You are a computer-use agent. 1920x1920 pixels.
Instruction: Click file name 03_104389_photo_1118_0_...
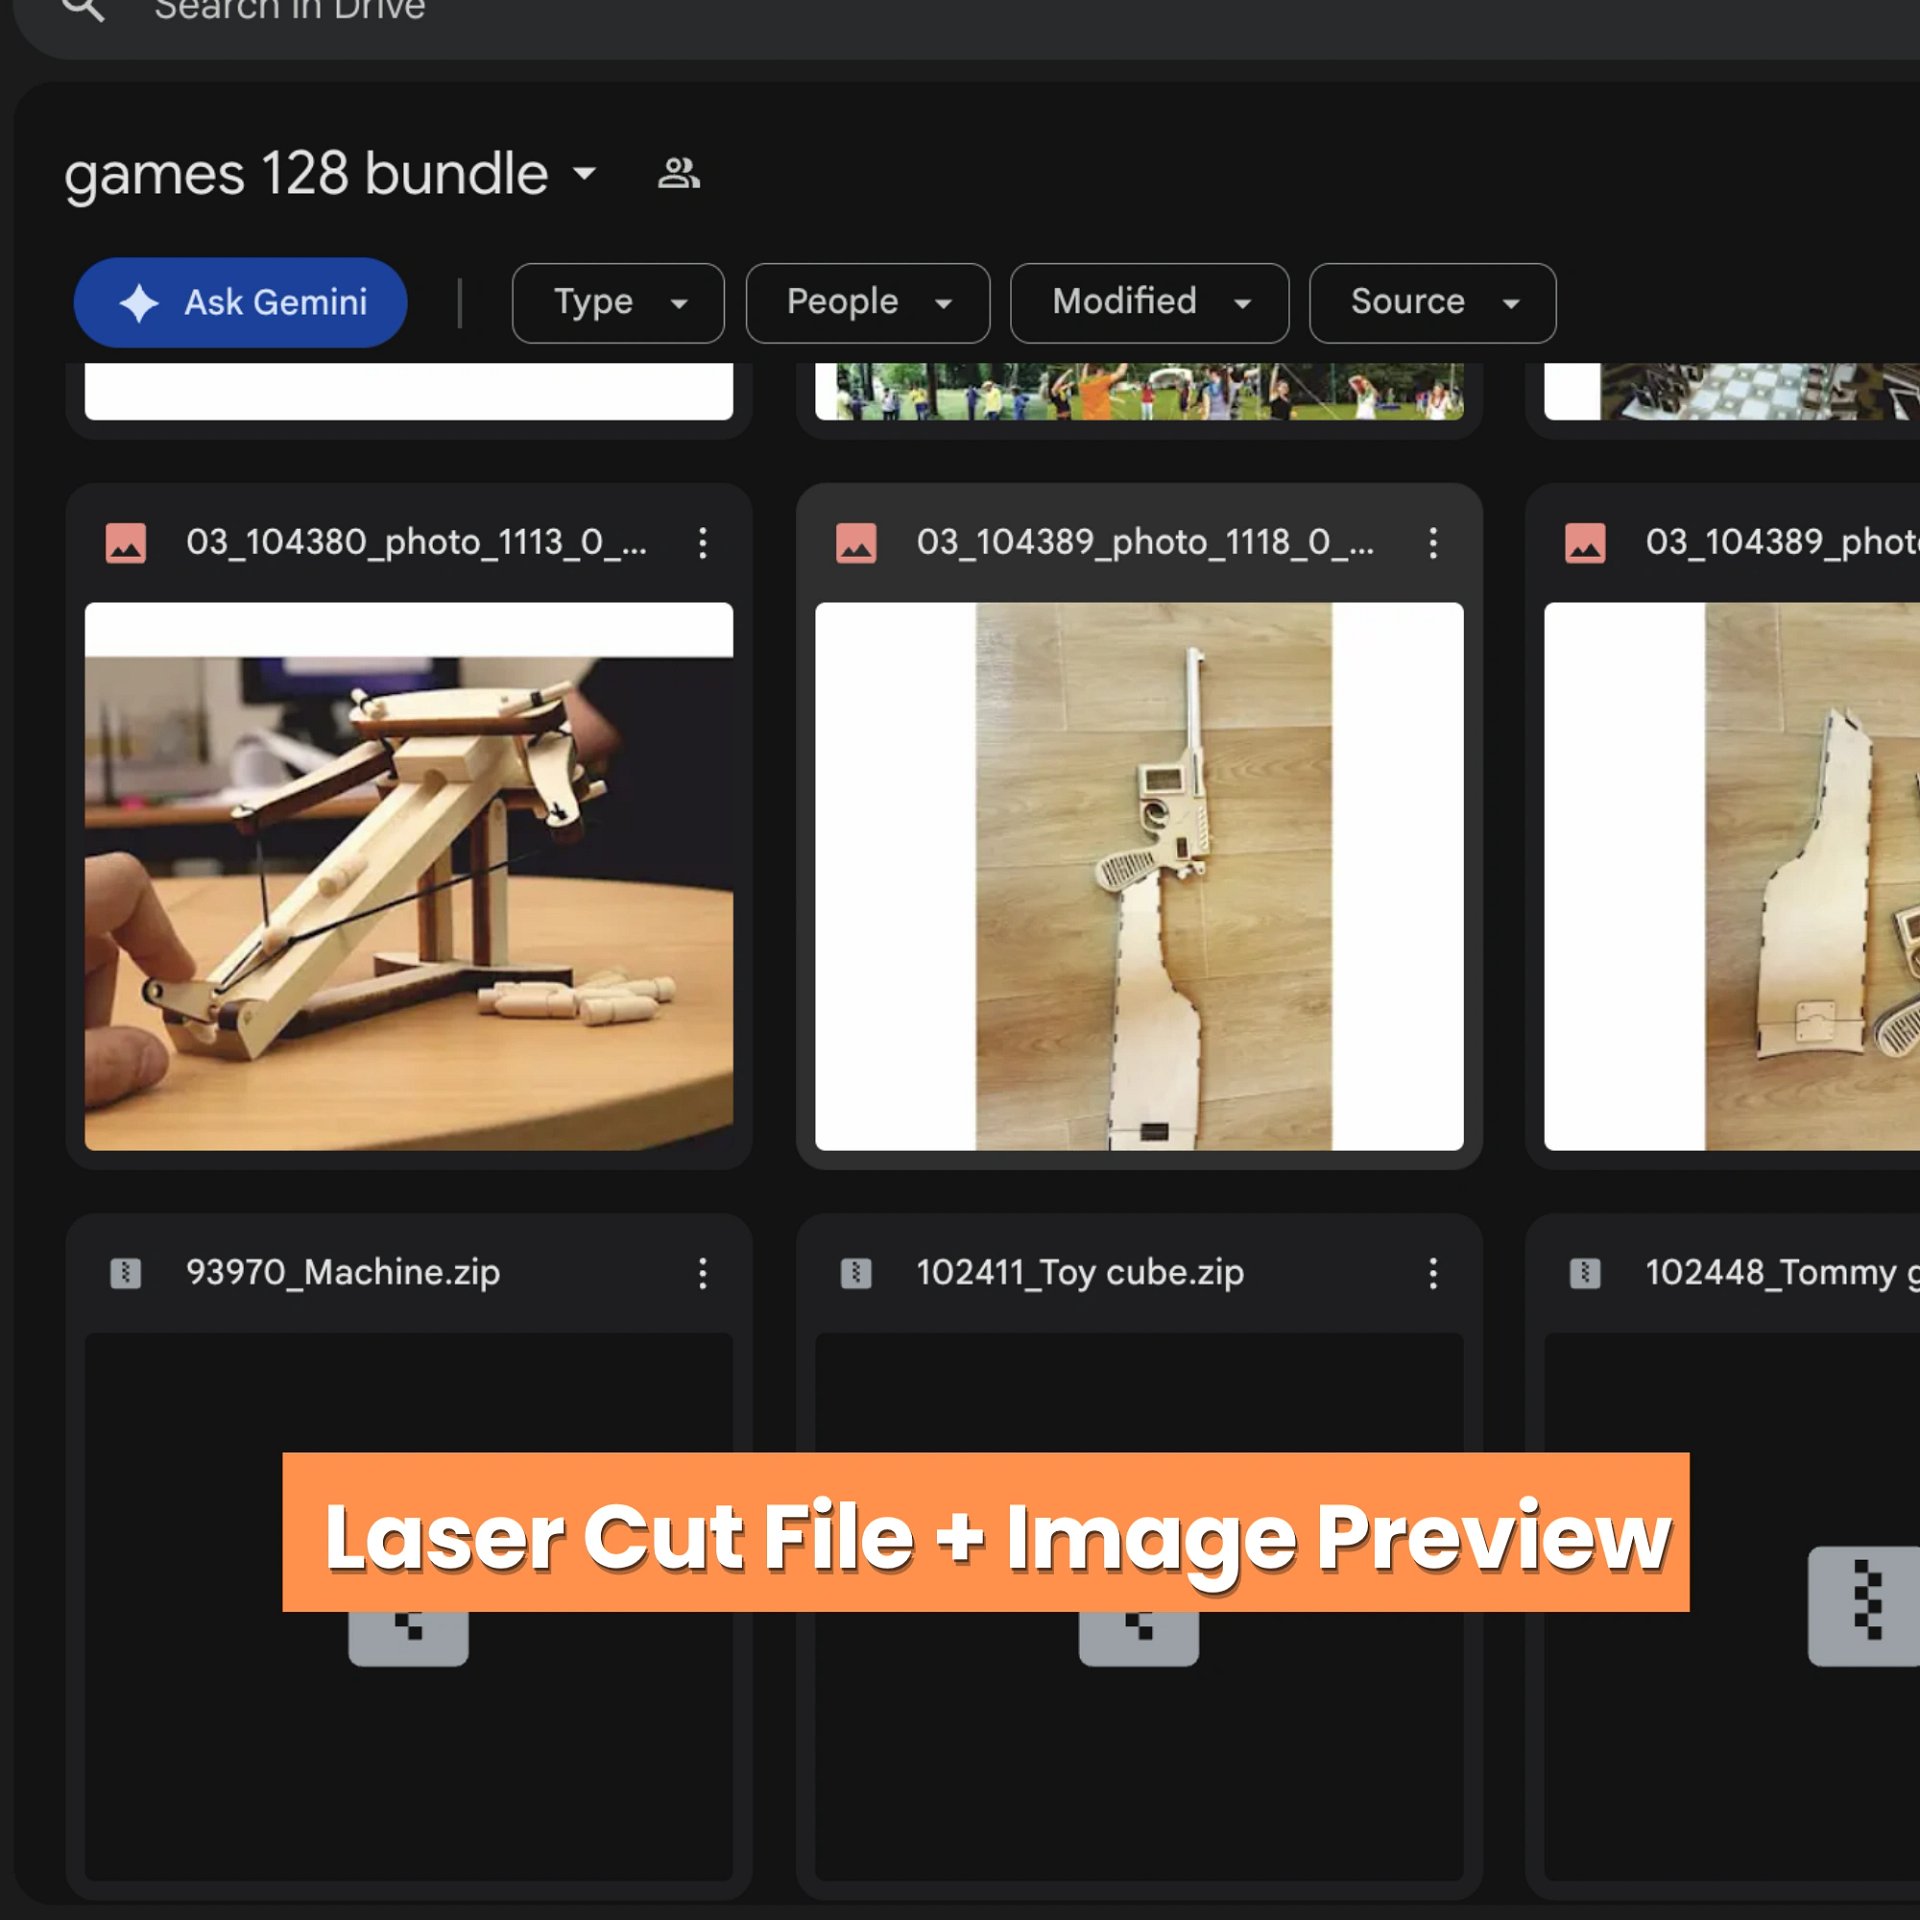click(x=1145, y=542)
